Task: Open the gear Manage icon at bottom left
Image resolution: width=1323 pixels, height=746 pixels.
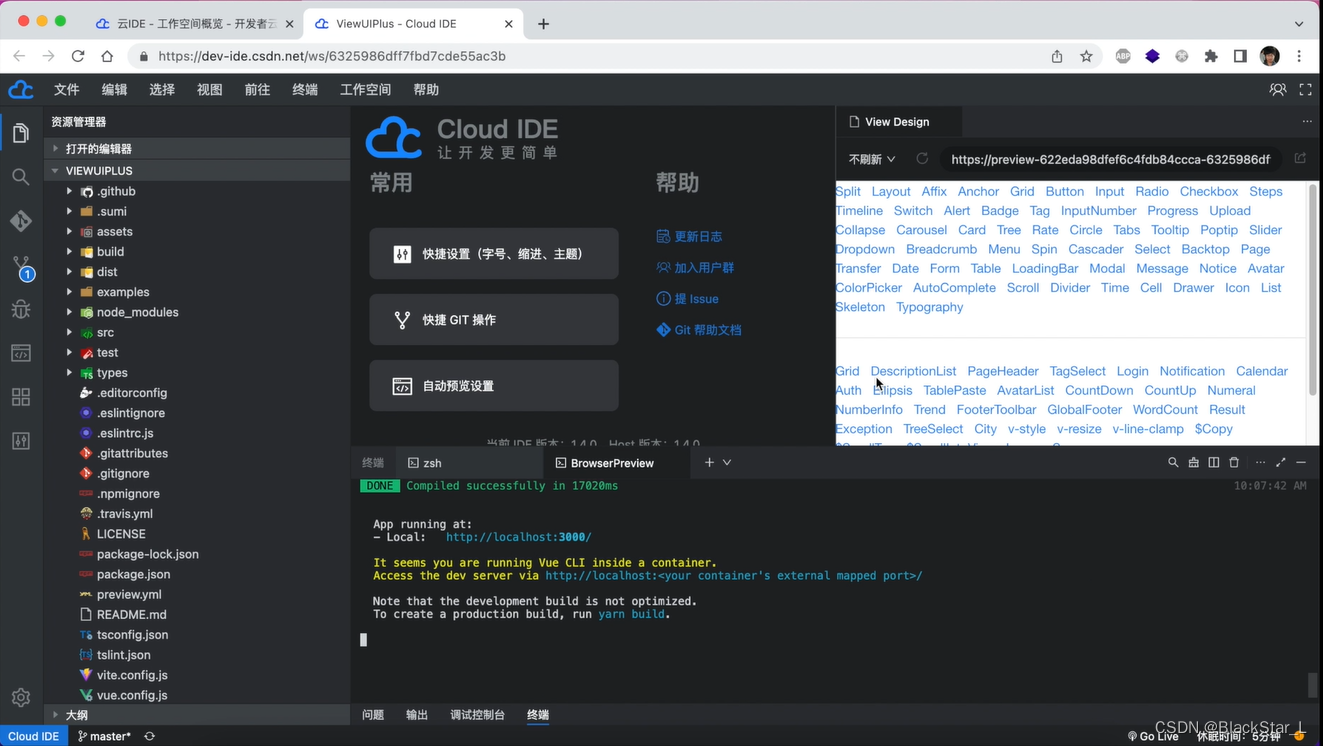Action: coord(21,697)
